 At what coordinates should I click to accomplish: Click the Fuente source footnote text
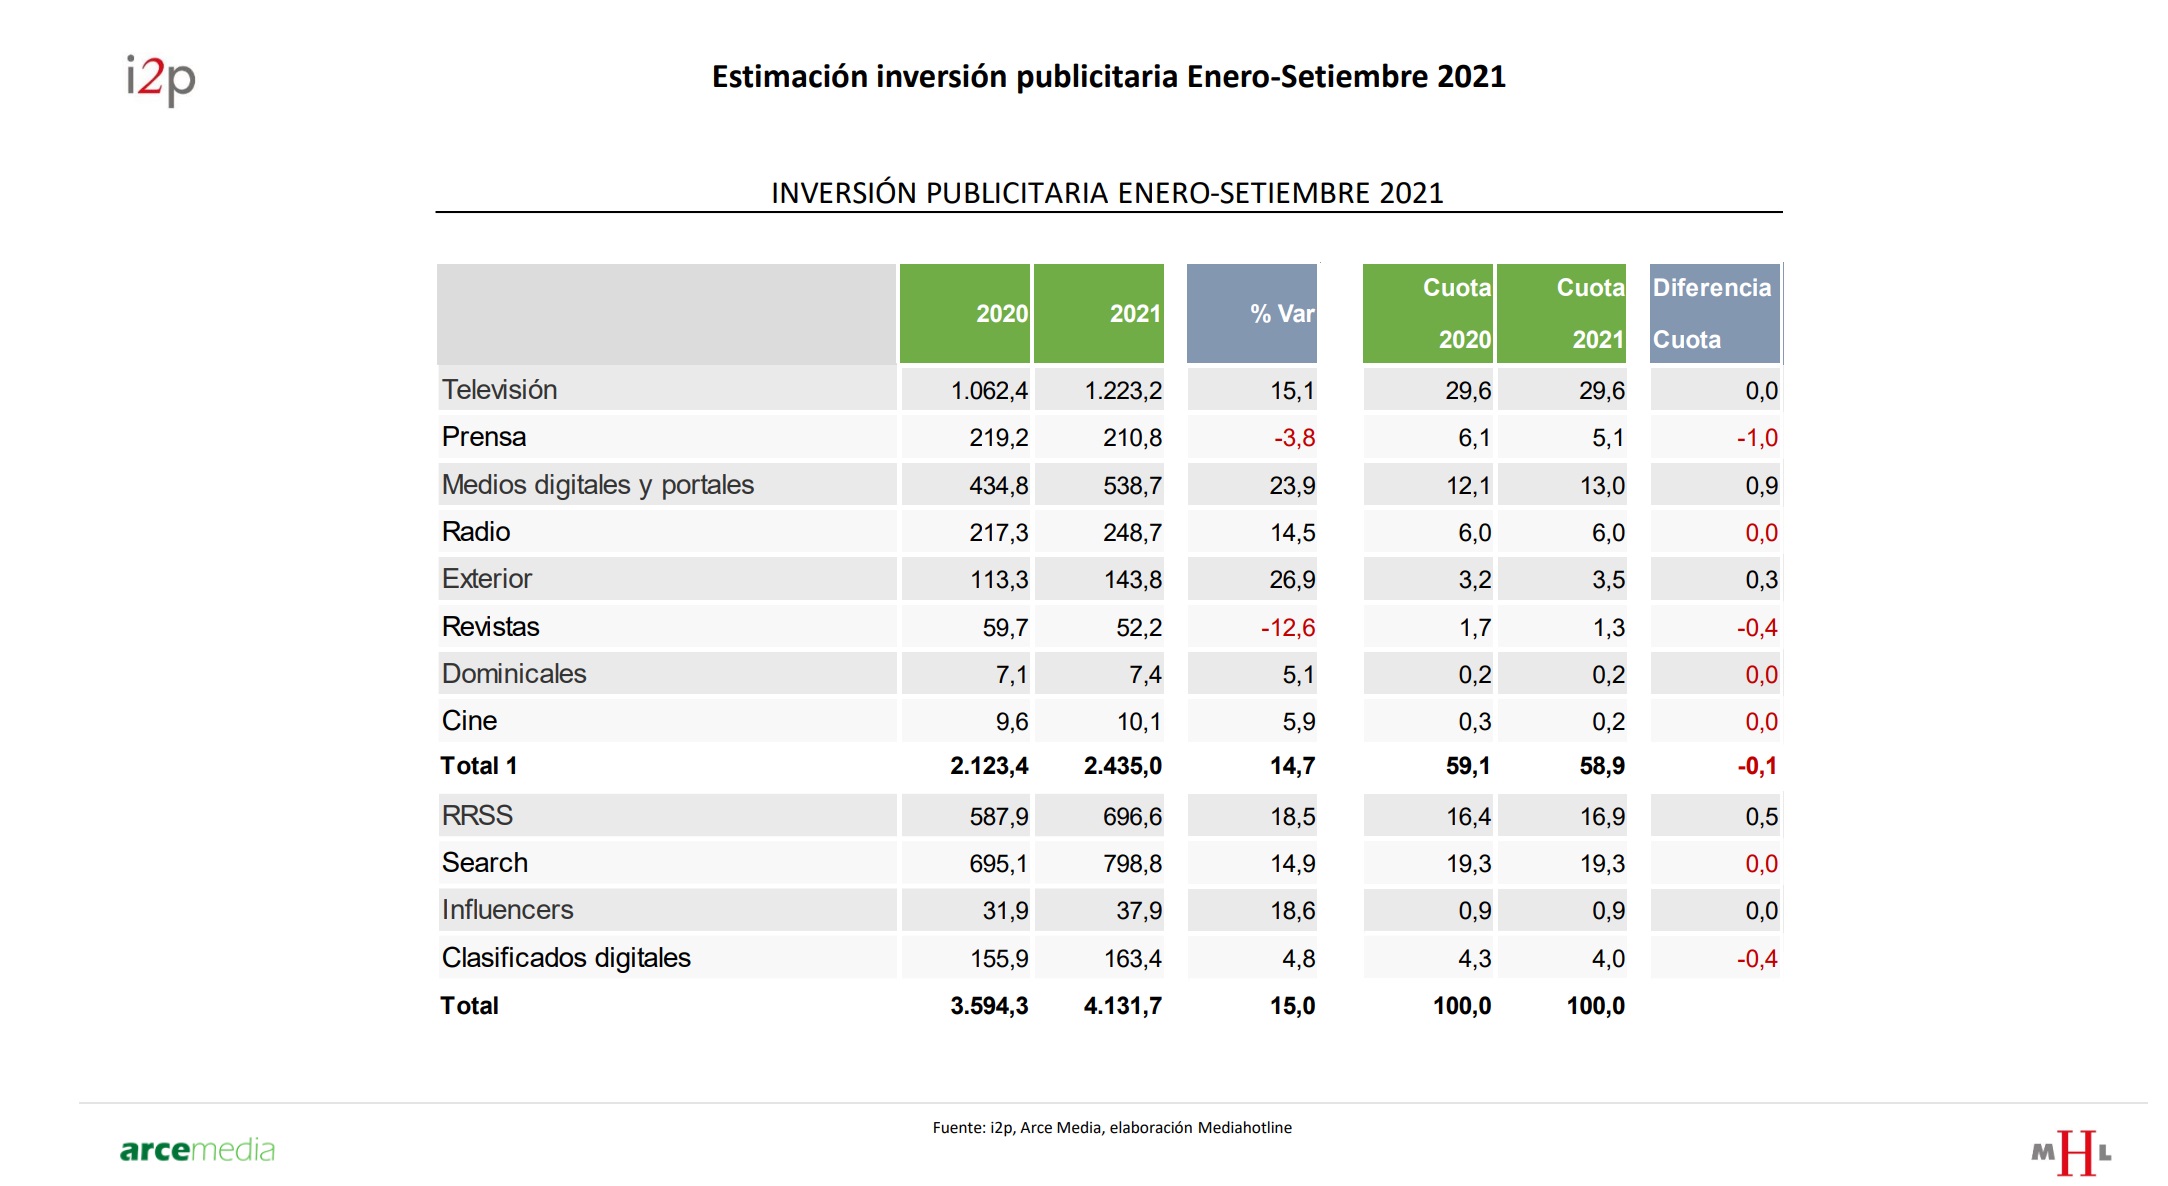coord(1112,1128)
